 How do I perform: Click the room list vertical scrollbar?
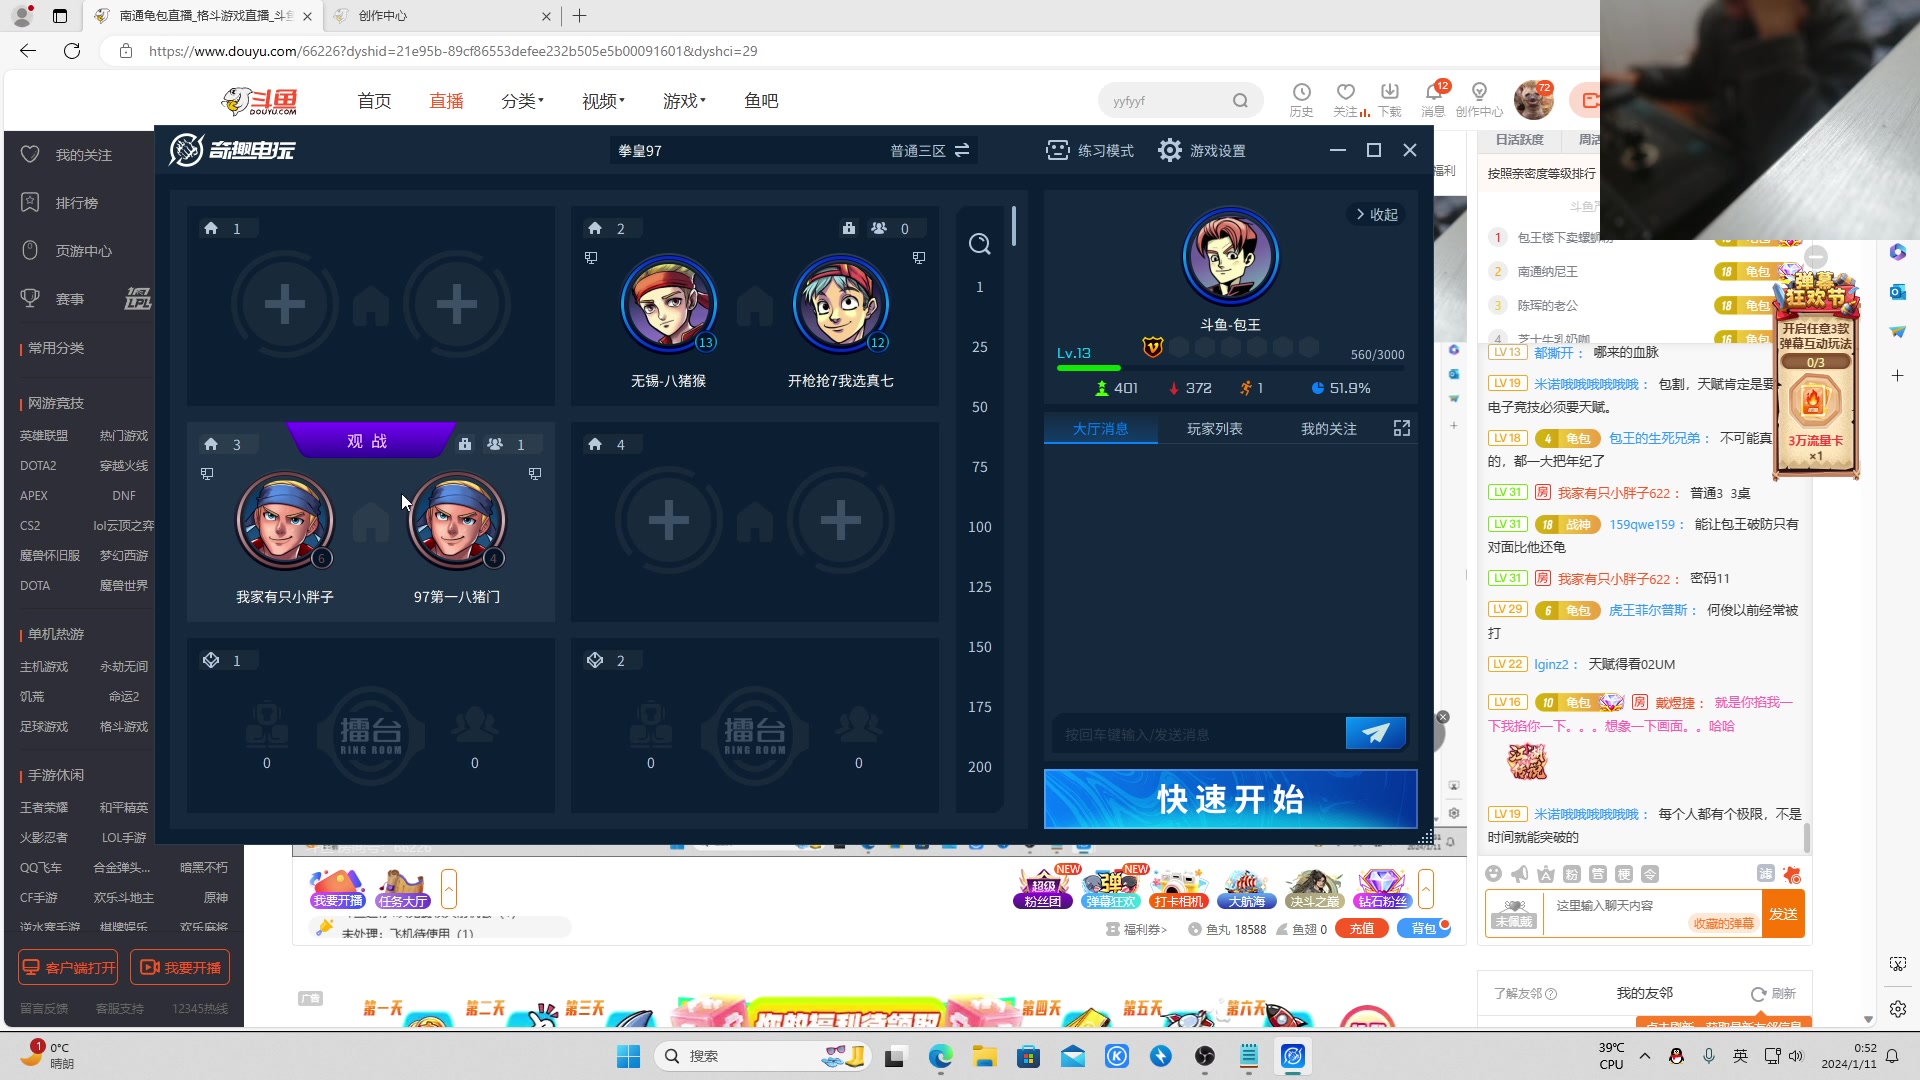click(x=1014, y=225)
